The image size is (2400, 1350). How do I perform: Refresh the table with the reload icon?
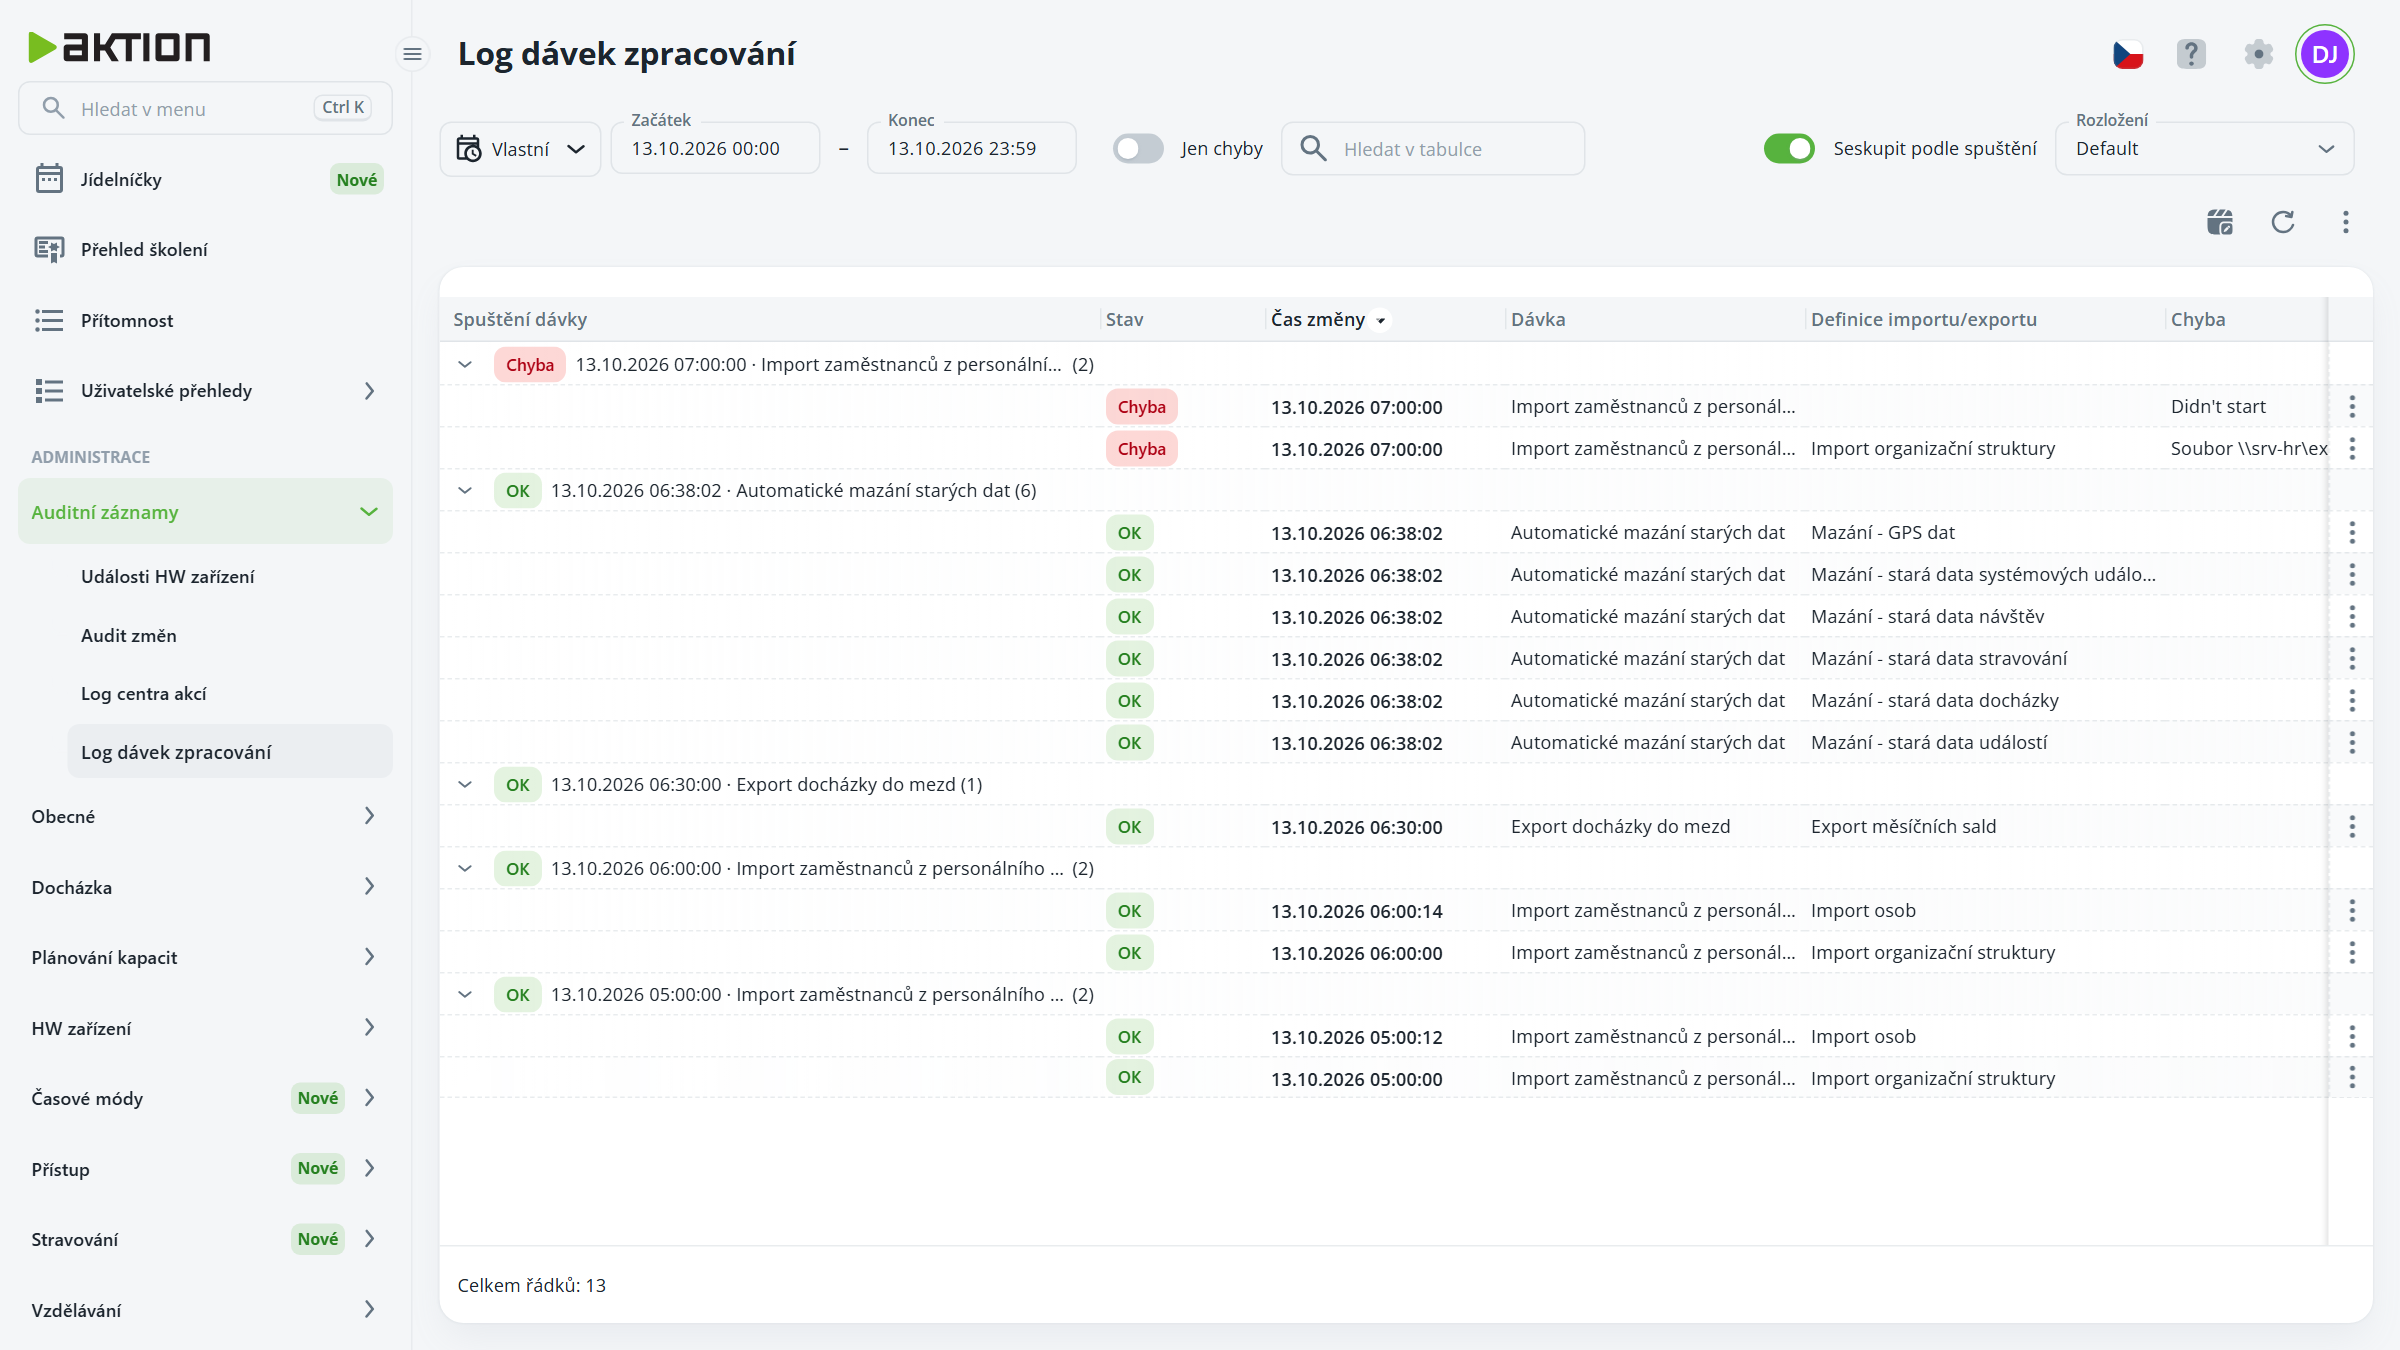[2283, 222]
